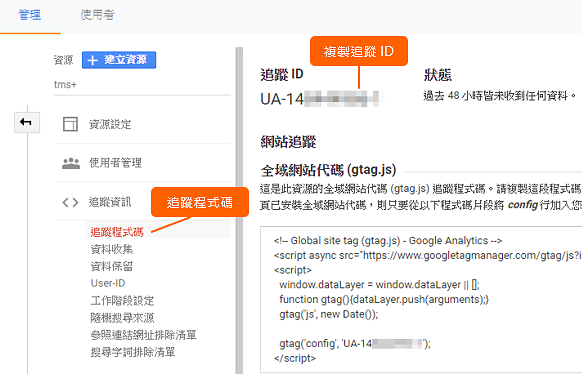Viewport: 582px width, 375px height.
Task: Open 資料保留 submenu link
Action: tap(112, 266)
